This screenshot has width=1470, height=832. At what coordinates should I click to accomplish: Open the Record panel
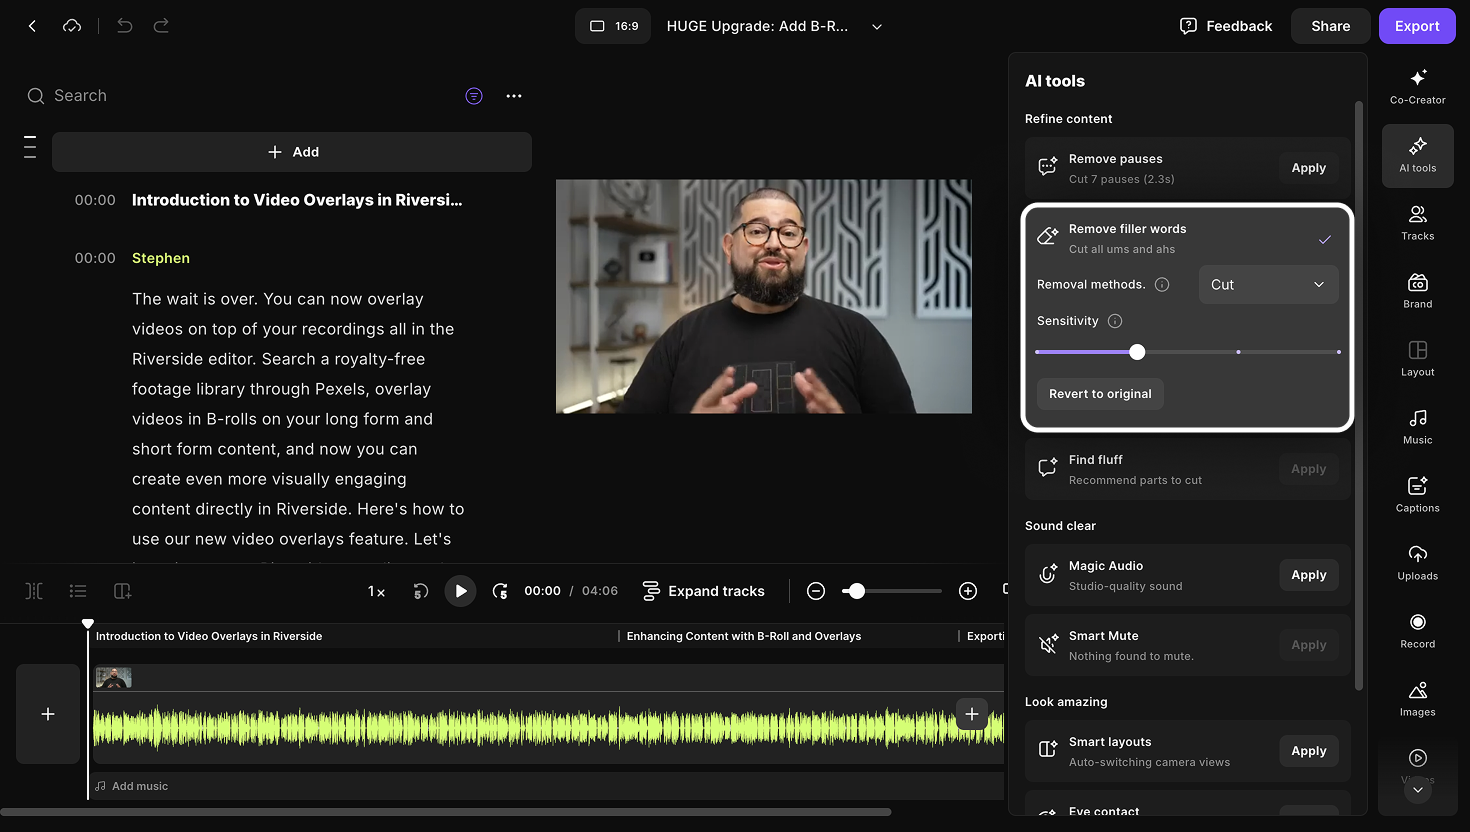pyautogui.click(x=1418, y=630)
